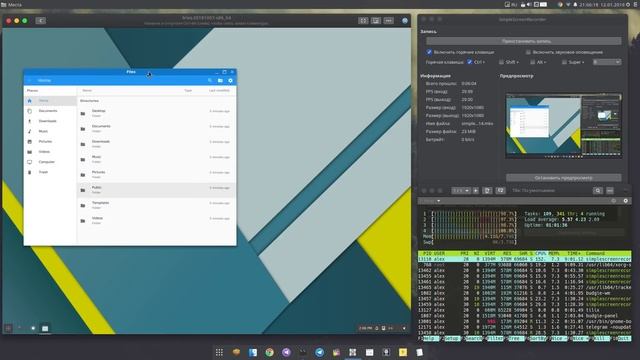Select the Desktop folder row in Files list
Screen dimensions: 640x360
[156, 113]
